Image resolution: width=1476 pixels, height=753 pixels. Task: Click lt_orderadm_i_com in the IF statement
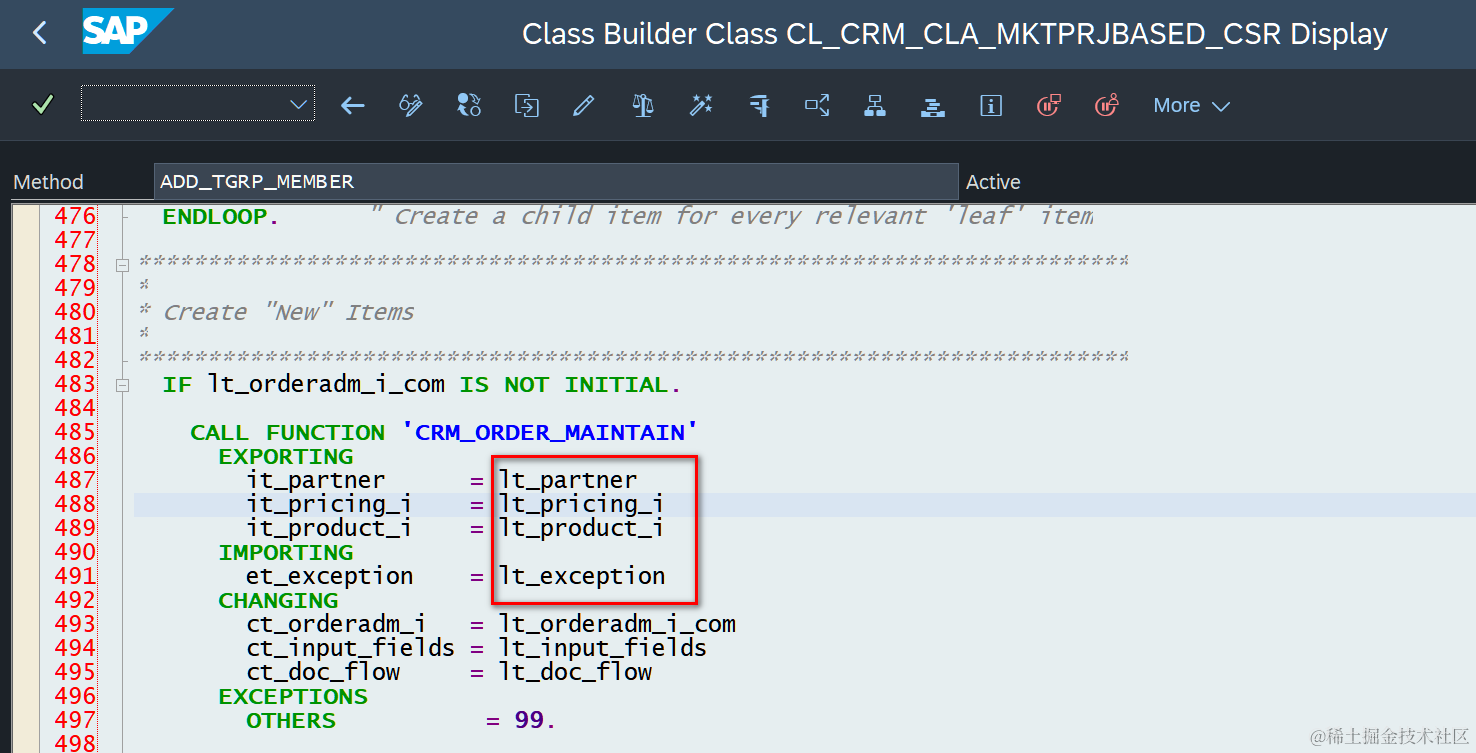pyautogui.click(x=326, y=385)
